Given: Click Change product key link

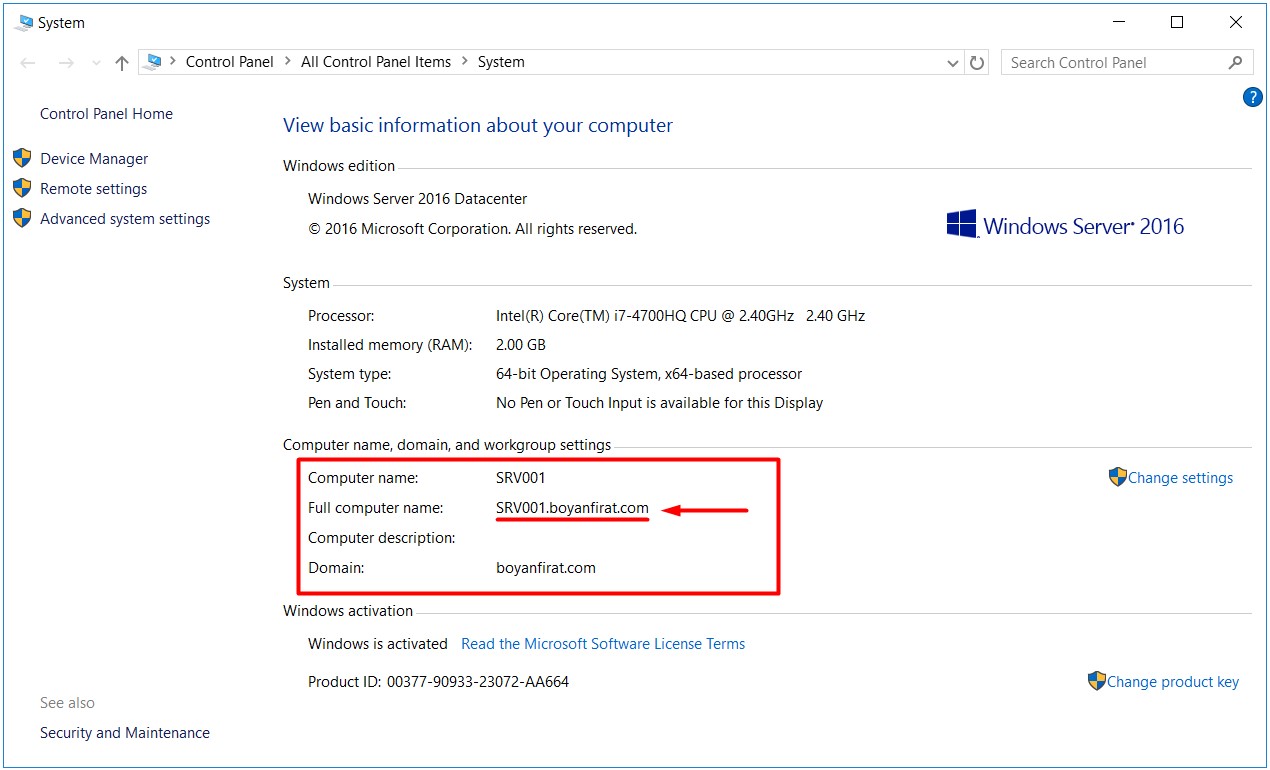Looking at the screenshot, I should click(1172, 682).
